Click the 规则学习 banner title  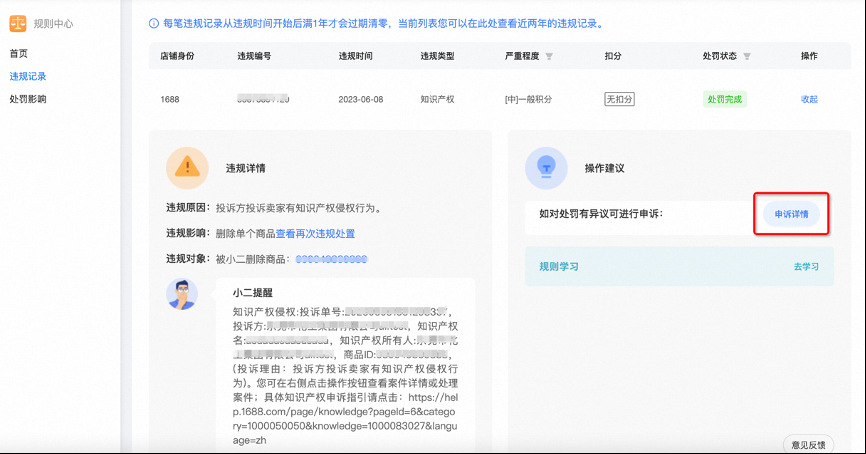pos(558,267)
